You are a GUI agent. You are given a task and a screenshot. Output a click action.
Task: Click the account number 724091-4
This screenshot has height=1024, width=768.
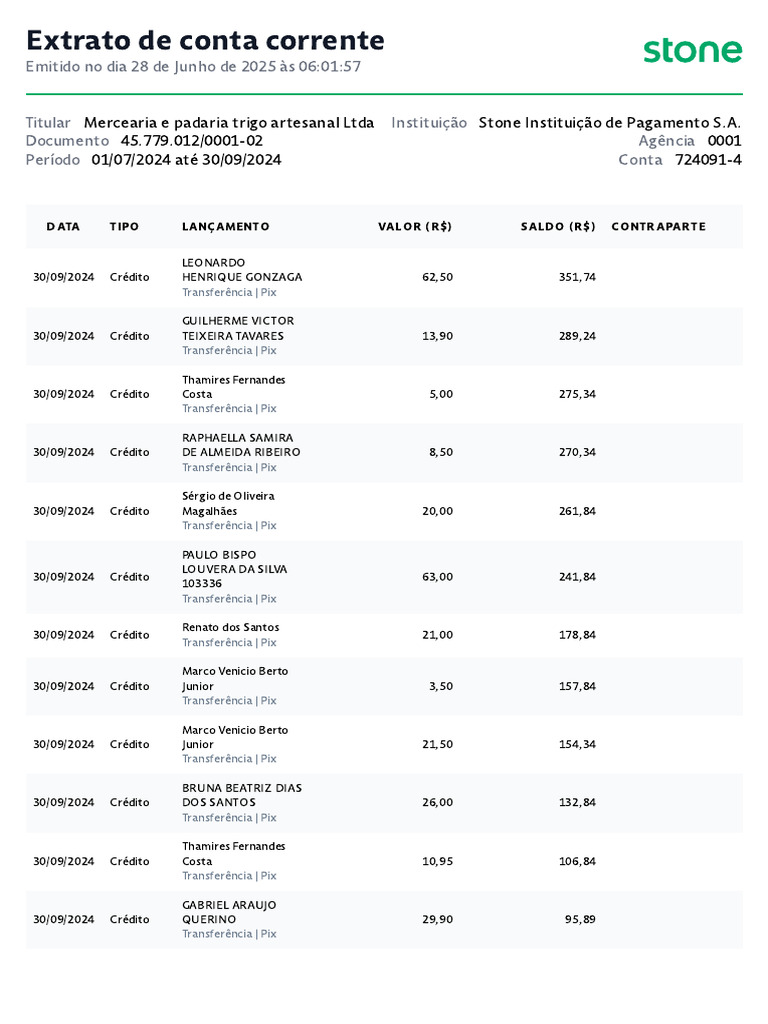pos(708,160)
